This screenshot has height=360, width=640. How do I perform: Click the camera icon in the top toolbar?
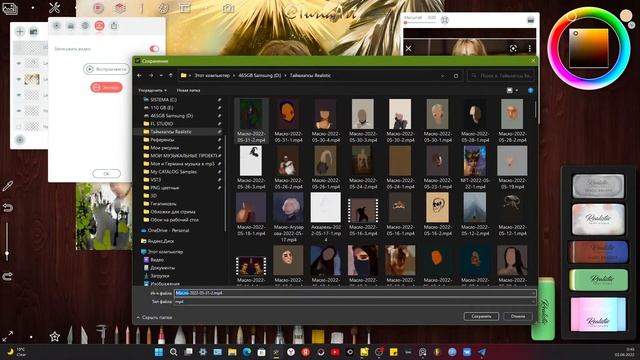click(228, 8)
